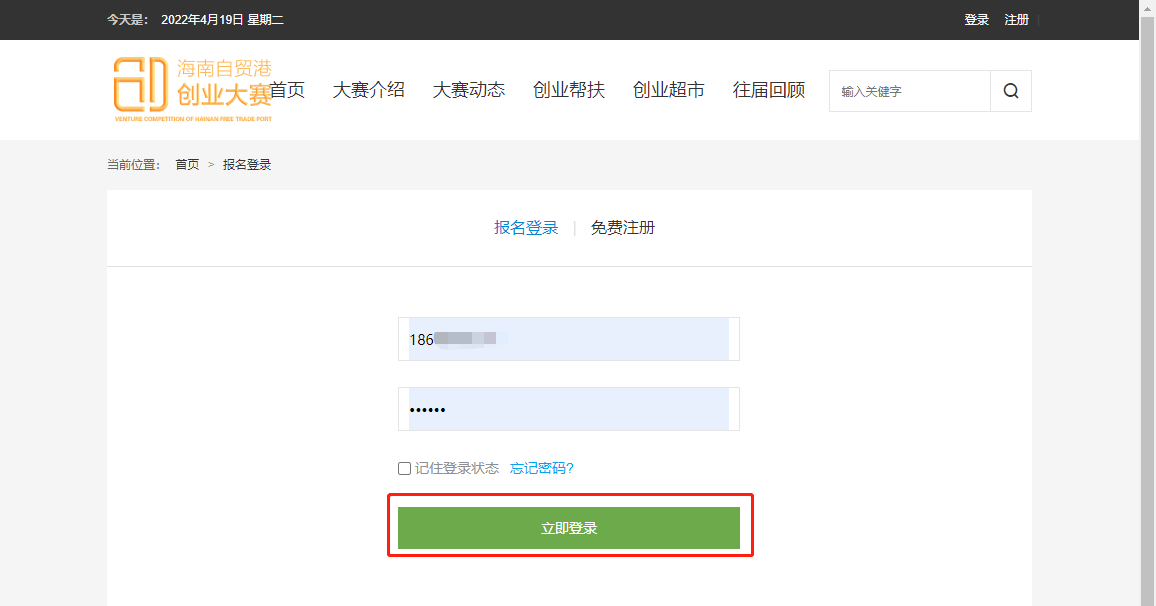
Task: Go to 大赛介绍 in the navigation bar
Action: pyautogui.click(x=368, y=90)
